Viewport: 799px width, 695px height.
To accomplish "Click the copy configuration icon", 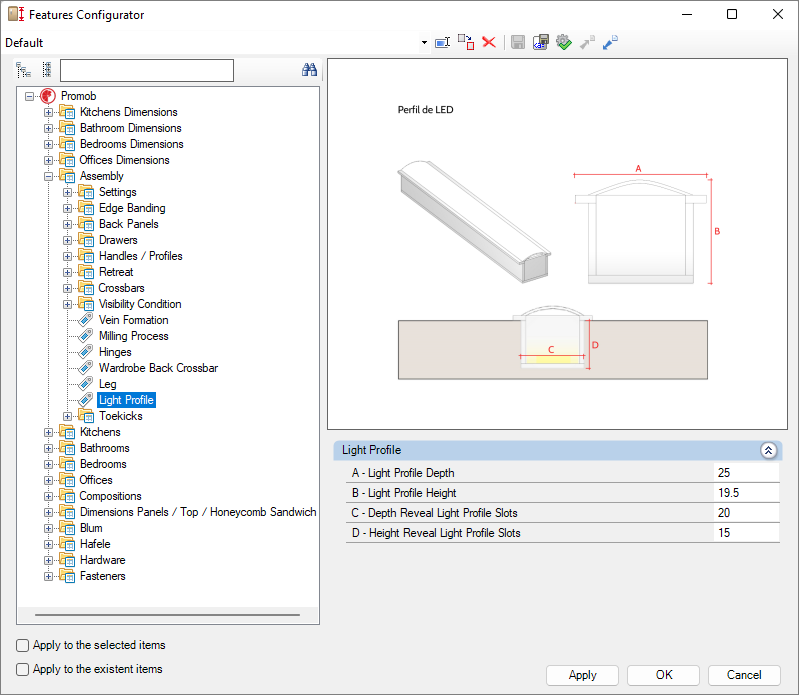I will point(466,43).
